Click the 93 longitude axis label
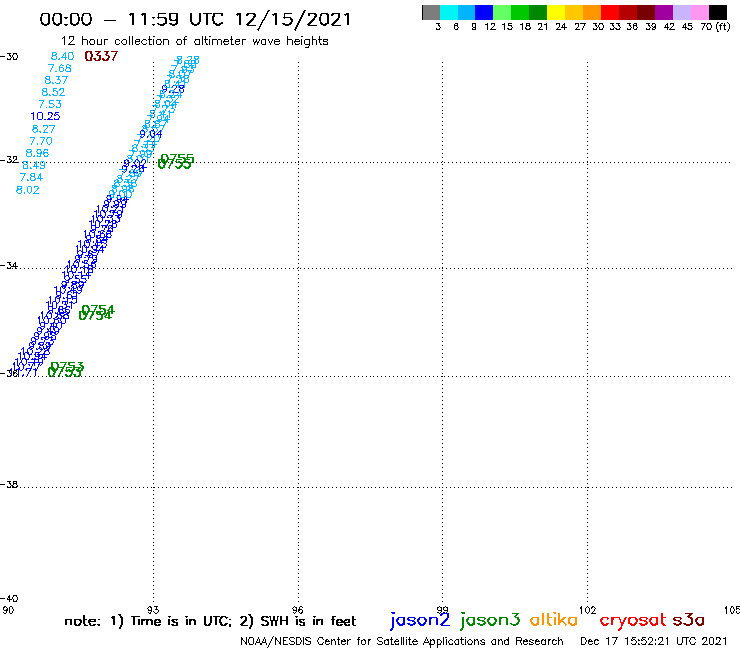740x650 pixels. pos(153,610)
